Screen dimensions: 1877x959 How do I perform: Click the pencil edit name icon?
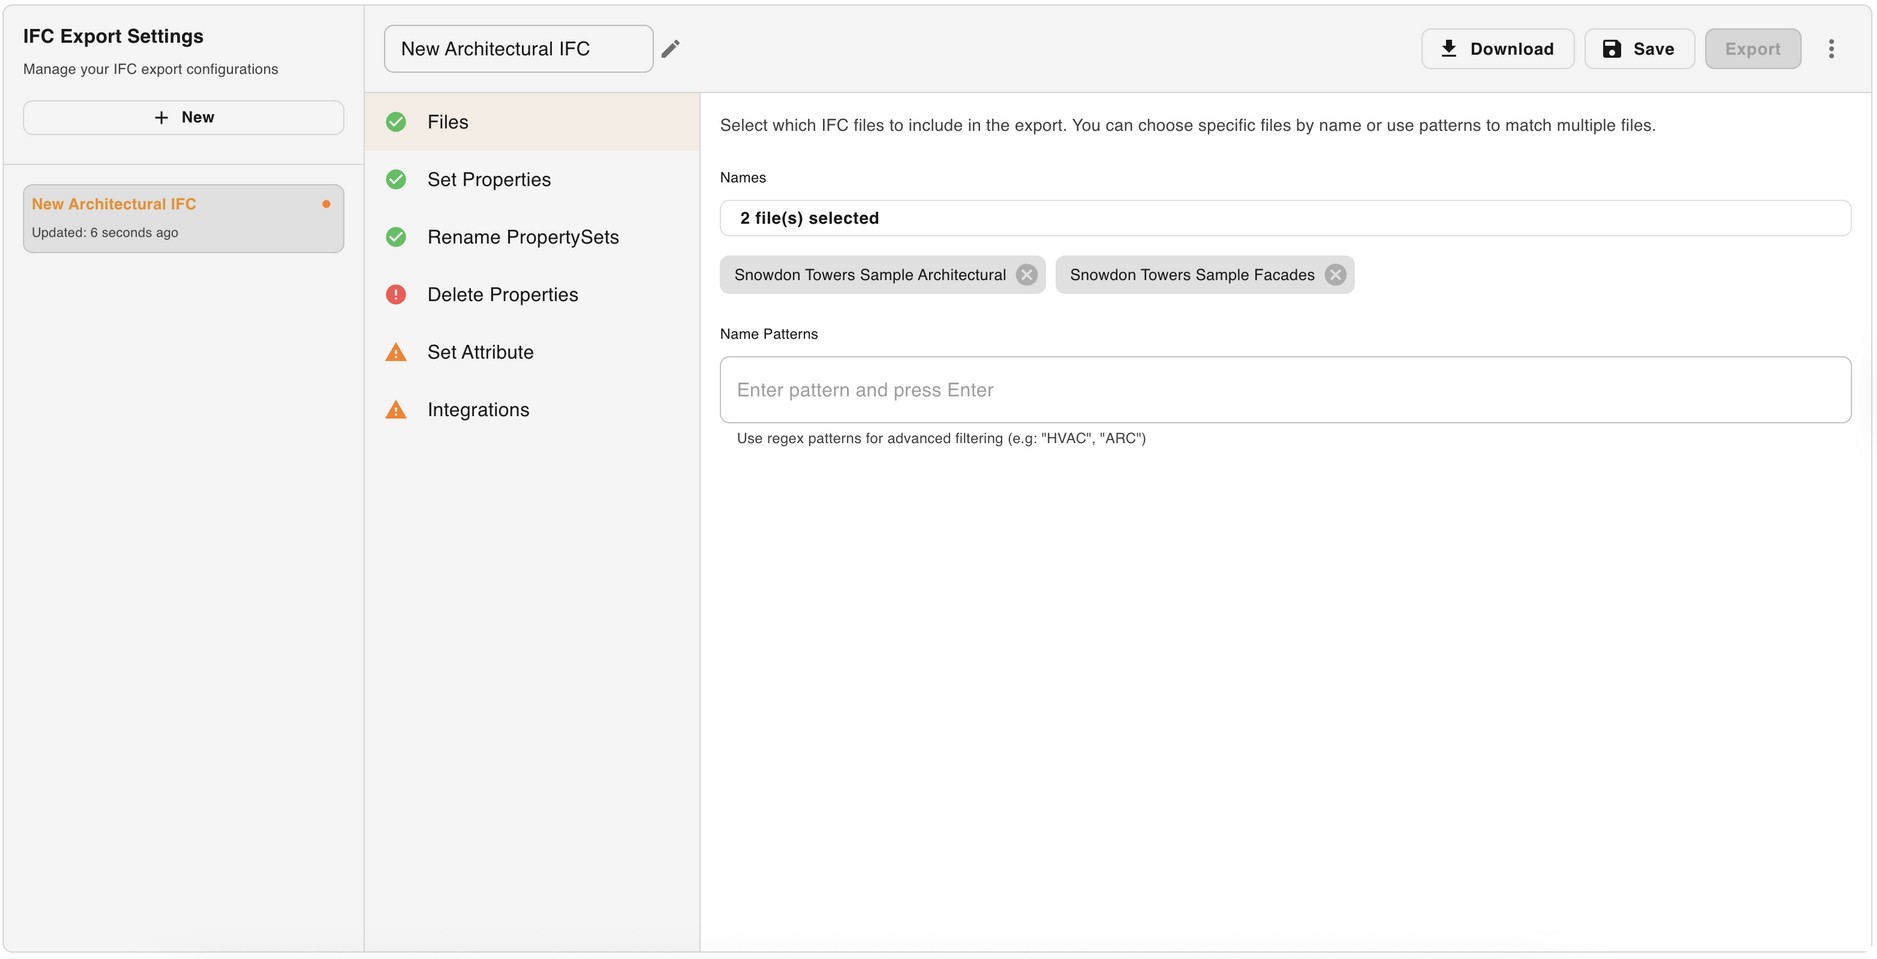[670, 49]
